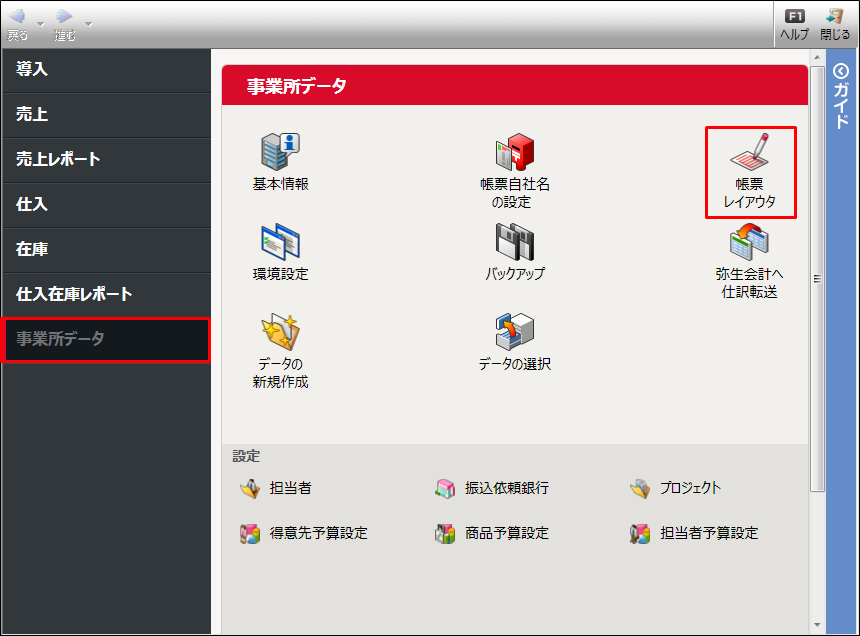Open ヘルプ with the F1 icon

[x=794, y=16]
